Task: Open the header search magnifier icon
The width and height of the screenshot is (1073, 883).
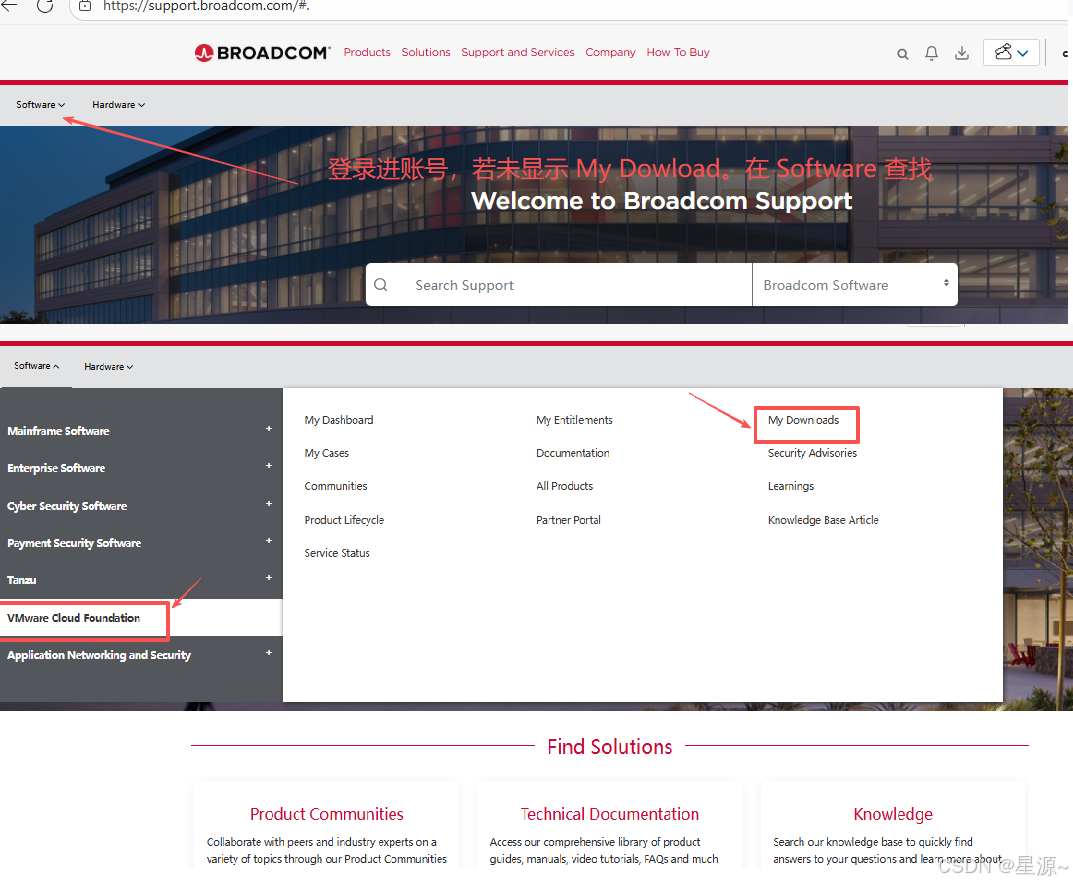Action: (903, 53)
